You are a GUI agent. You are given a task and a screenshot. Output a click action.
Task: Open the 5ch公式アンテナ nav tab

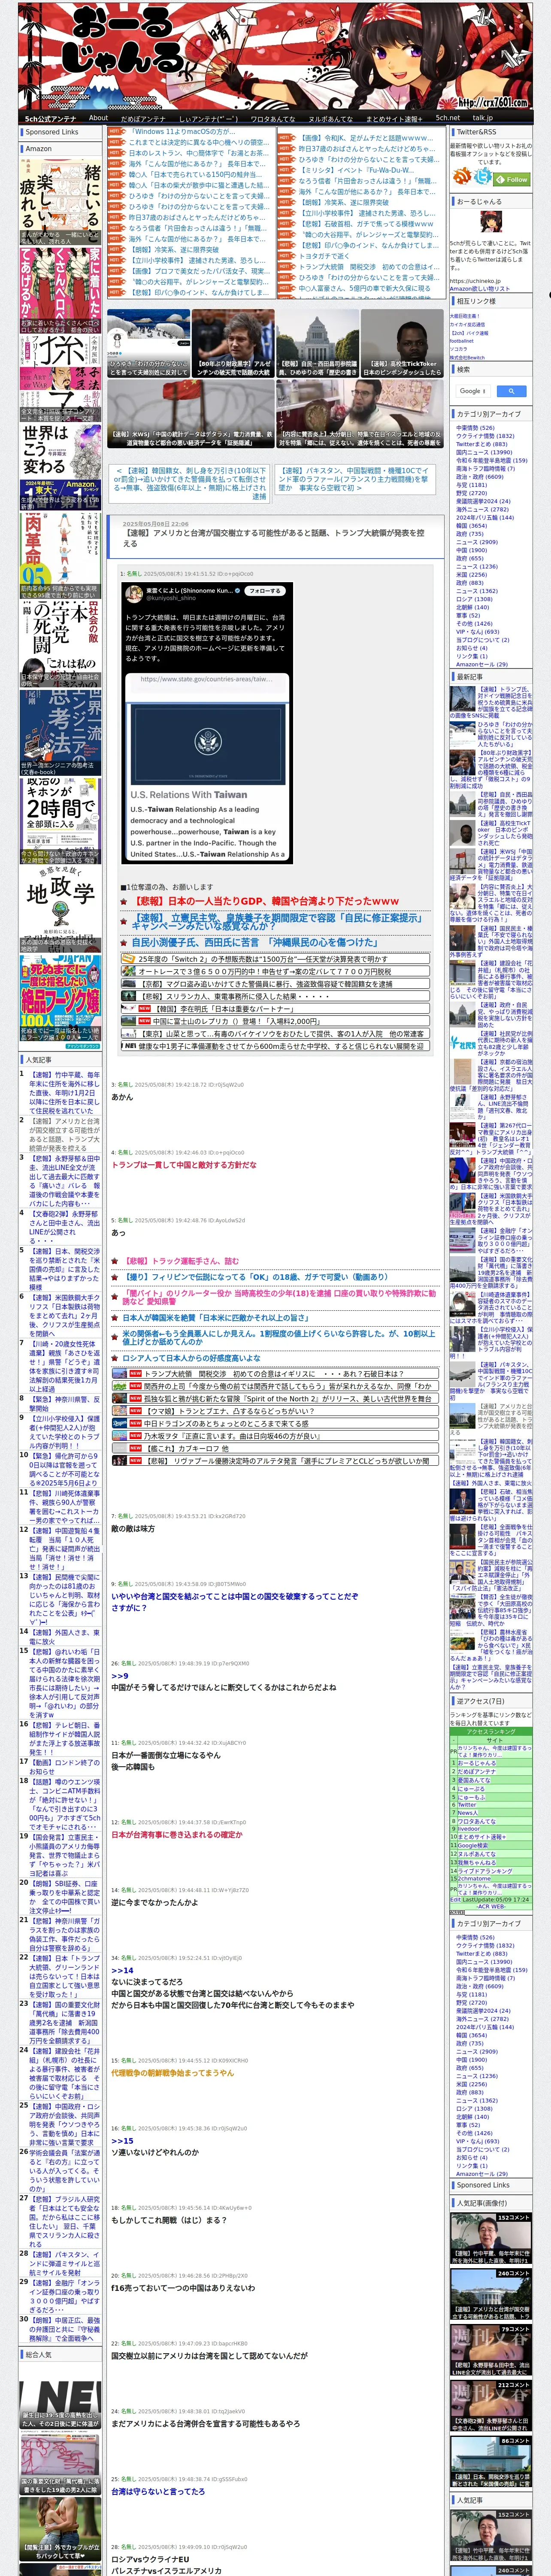pos(51,118)
